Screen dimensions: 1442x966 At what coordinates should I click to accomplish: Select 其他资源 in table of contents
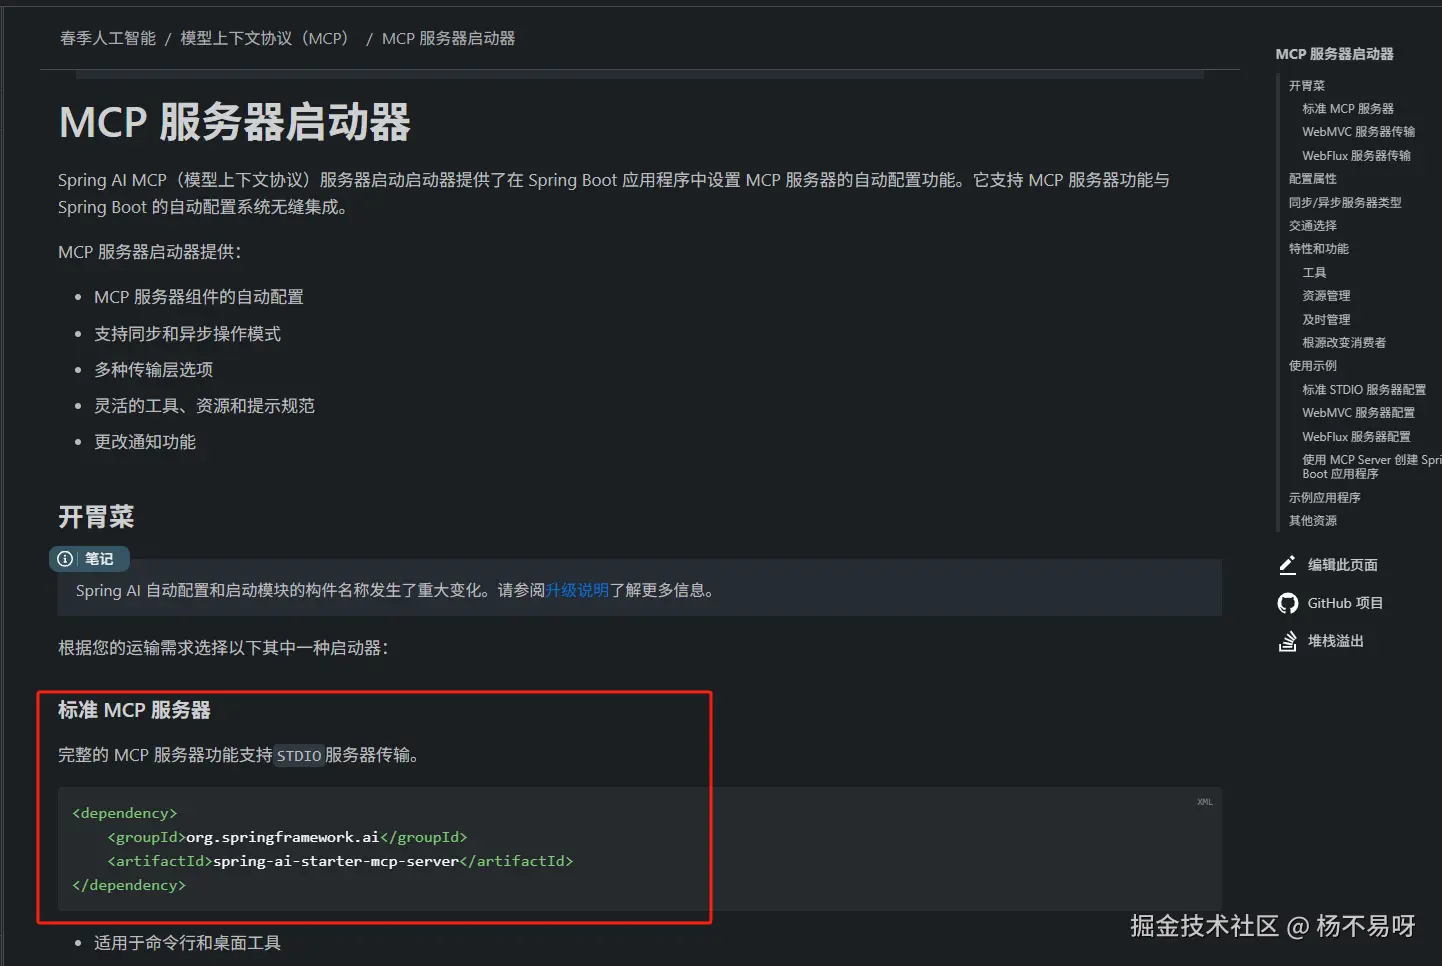[x=1312, y=521]
